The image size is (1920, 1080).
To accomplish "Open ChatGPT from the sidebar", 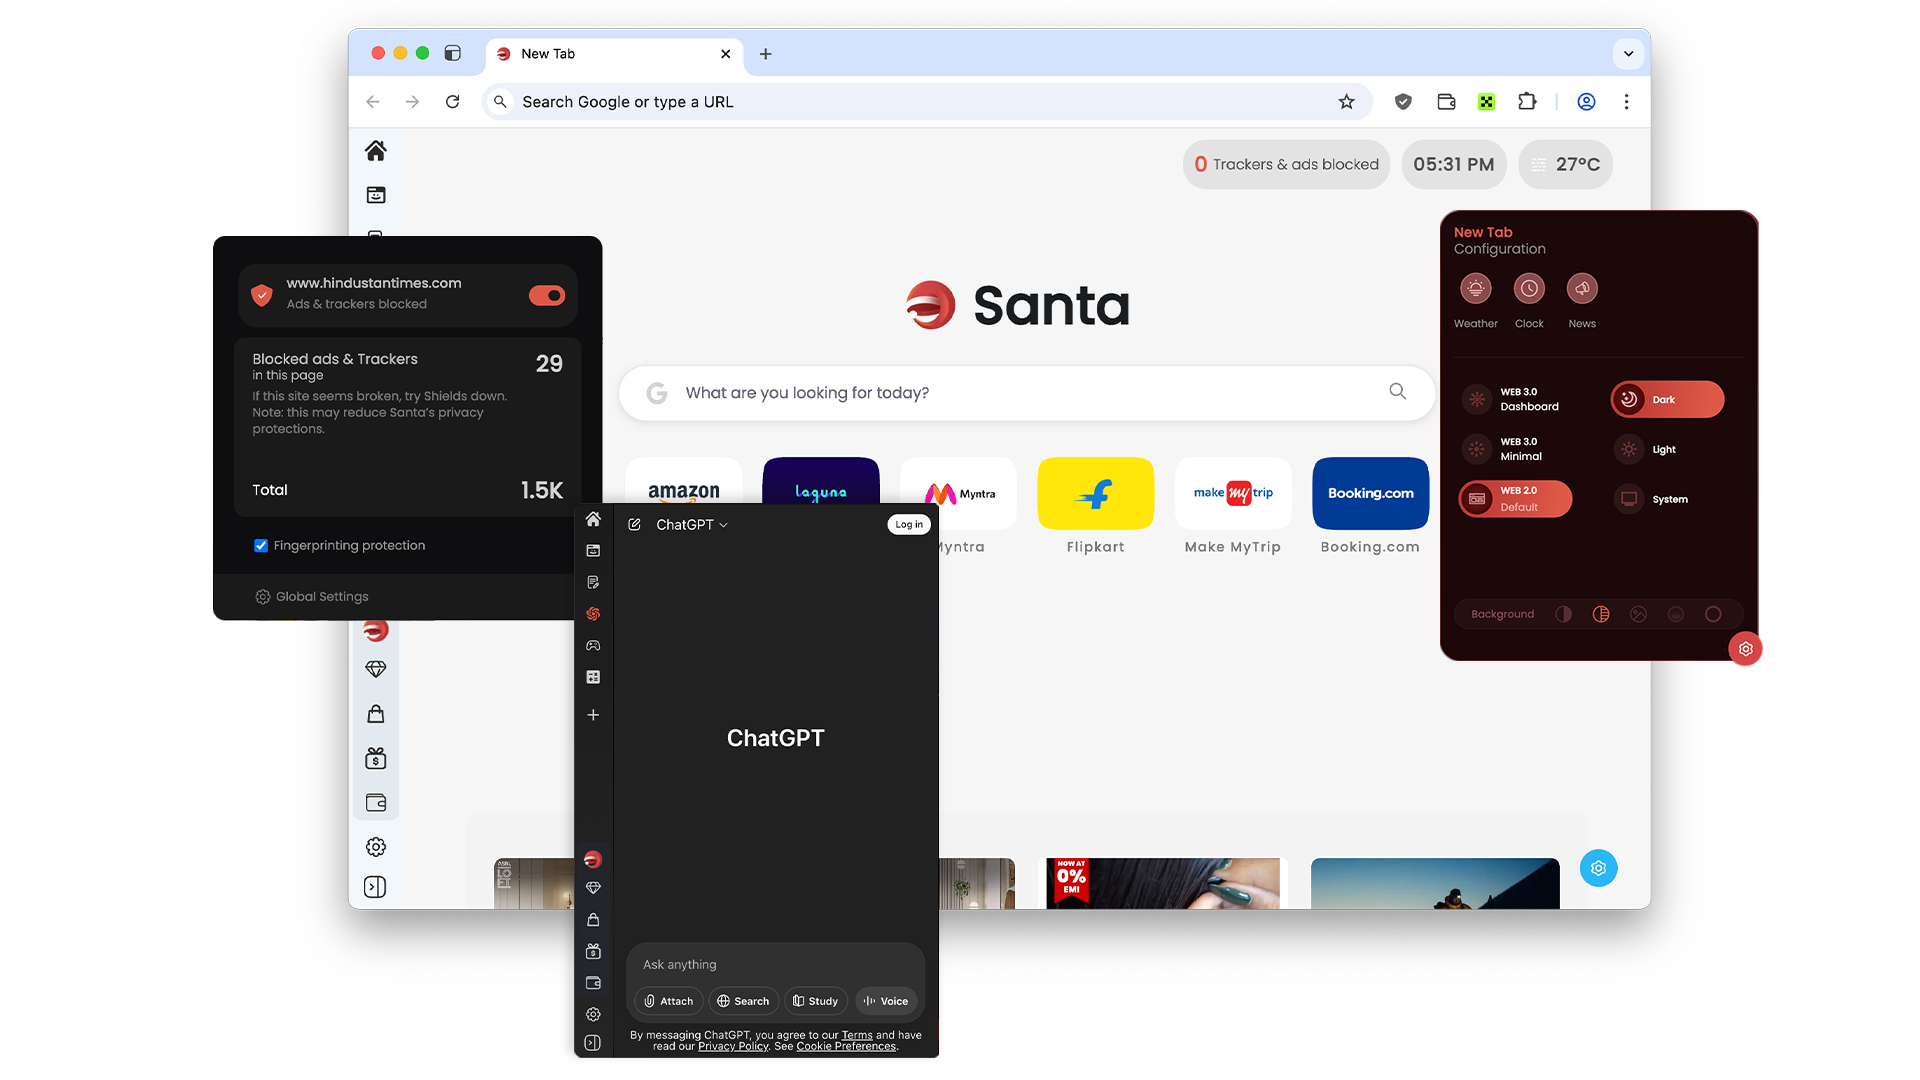I will [593, 614].
